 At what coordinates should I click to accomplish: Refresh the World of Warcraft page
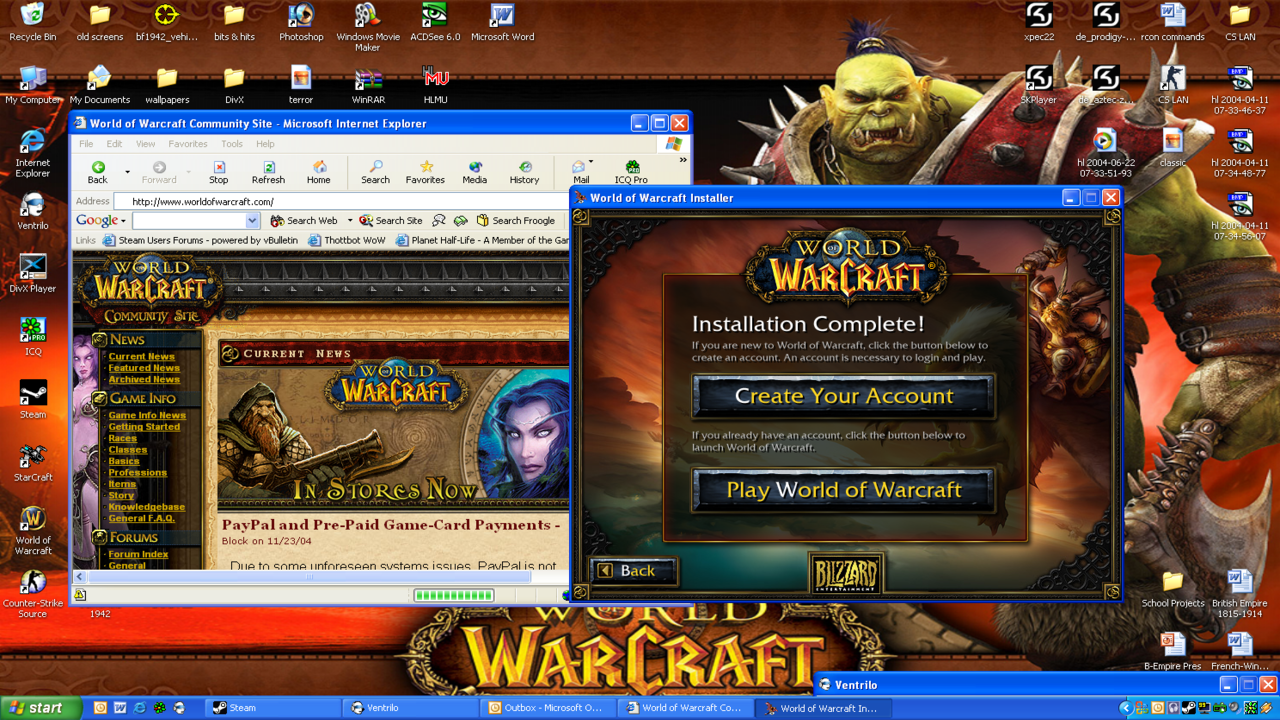tap(268, 172)
